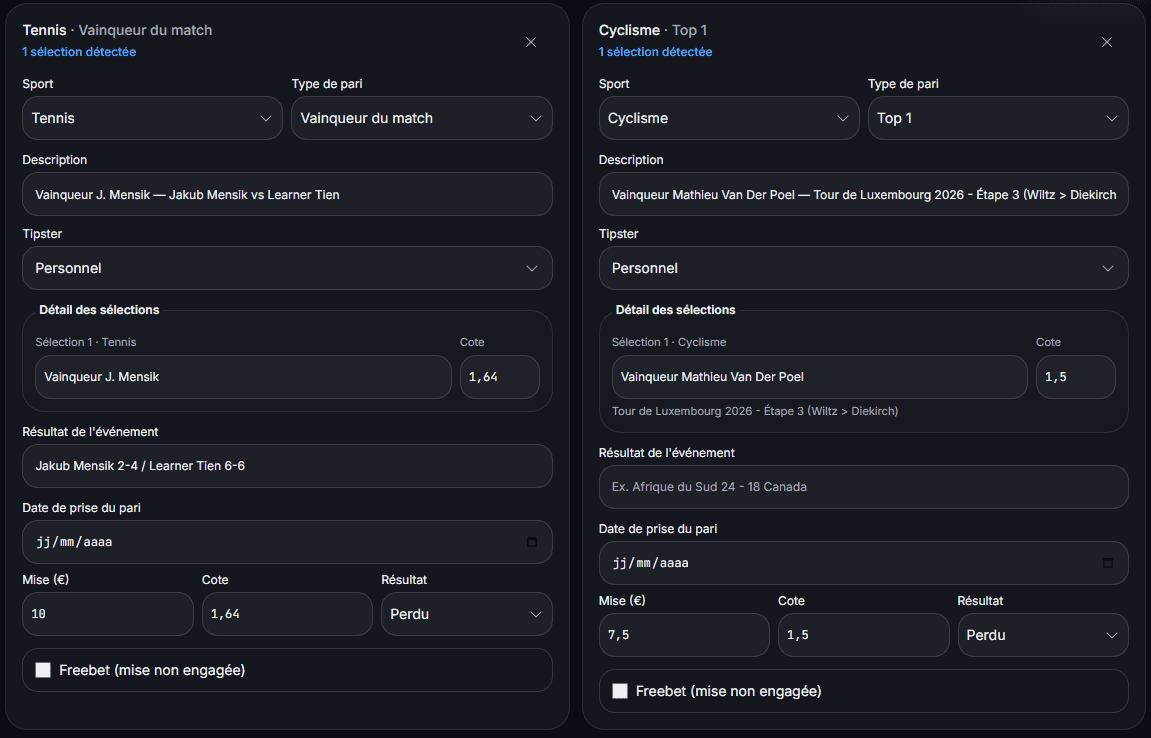Click empty Résultat de l'événement field in Cyclisme
The height and width of the screenshot is (738, 1151).
863,487
